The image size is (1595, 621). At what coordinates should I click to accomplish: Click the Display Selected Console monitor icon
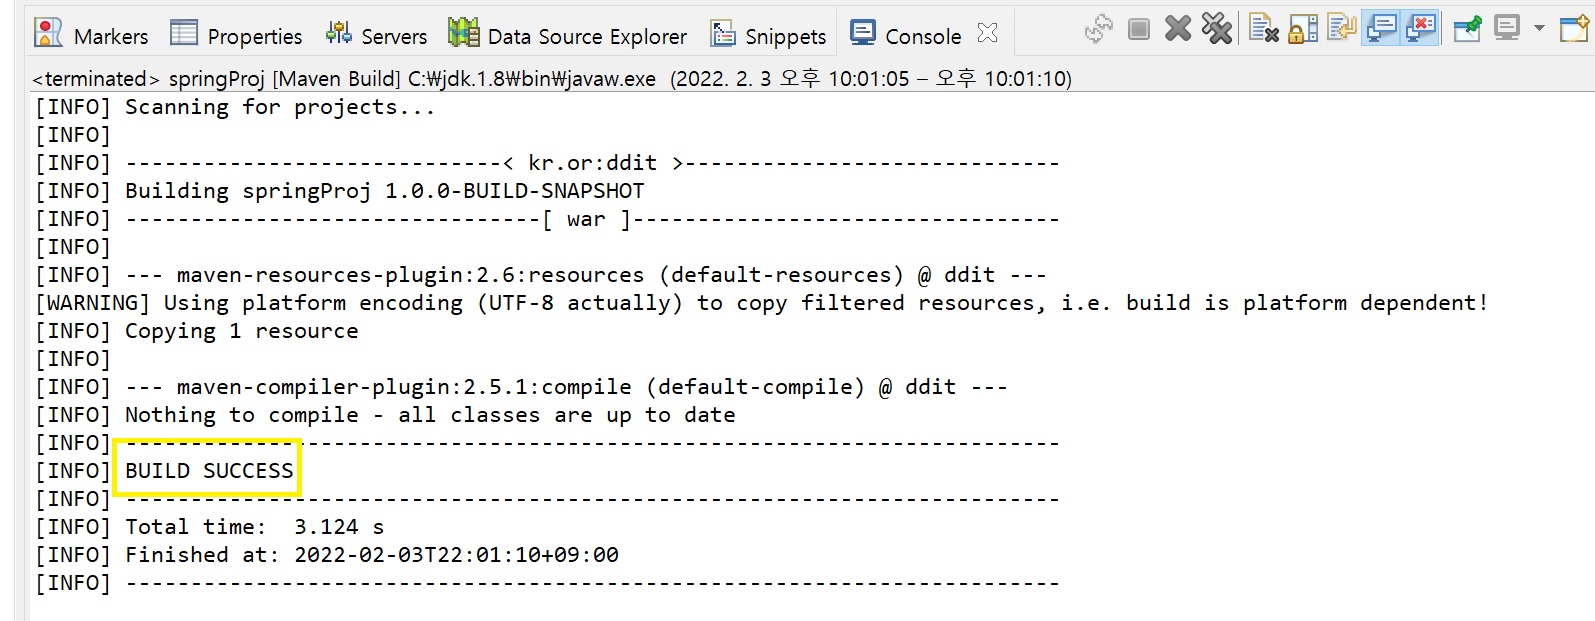click(1506, 29)
